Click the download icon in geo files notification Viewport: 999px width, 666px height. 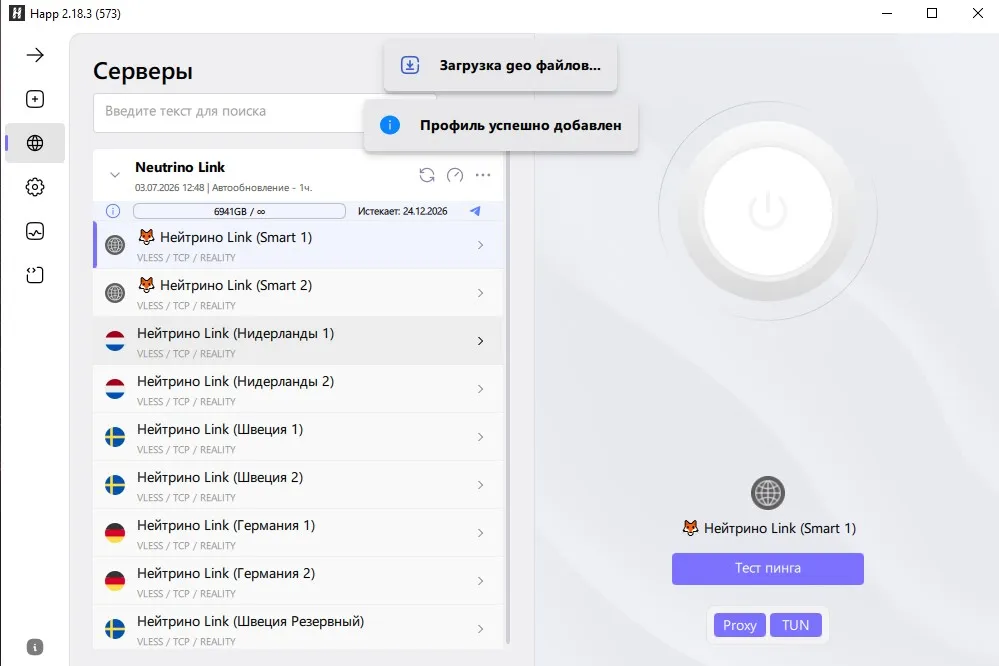pyautogui.click(x=410, y=65)
